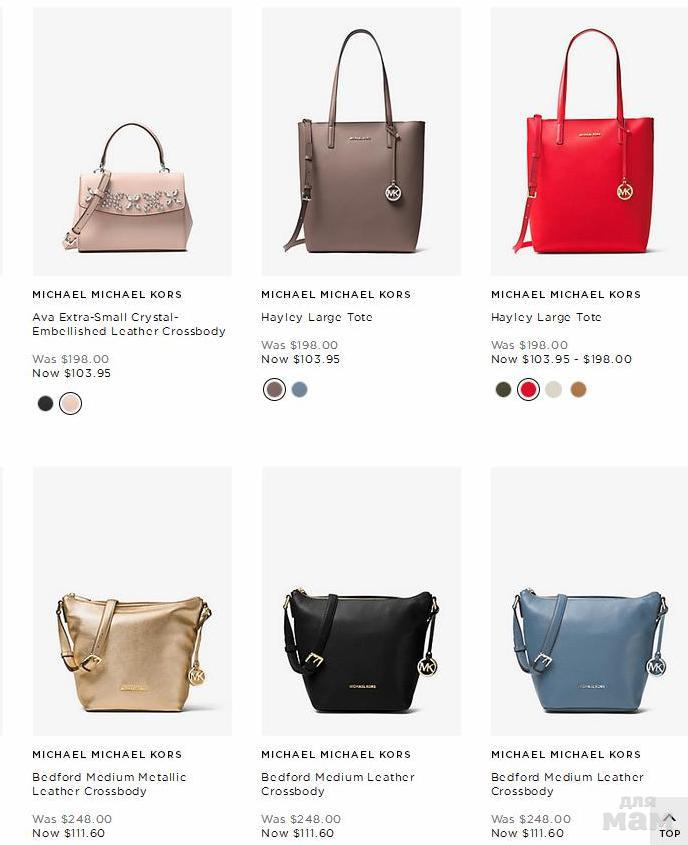
Task: Pick tan swatch on red Hayley tote
Action: point(578,389)
